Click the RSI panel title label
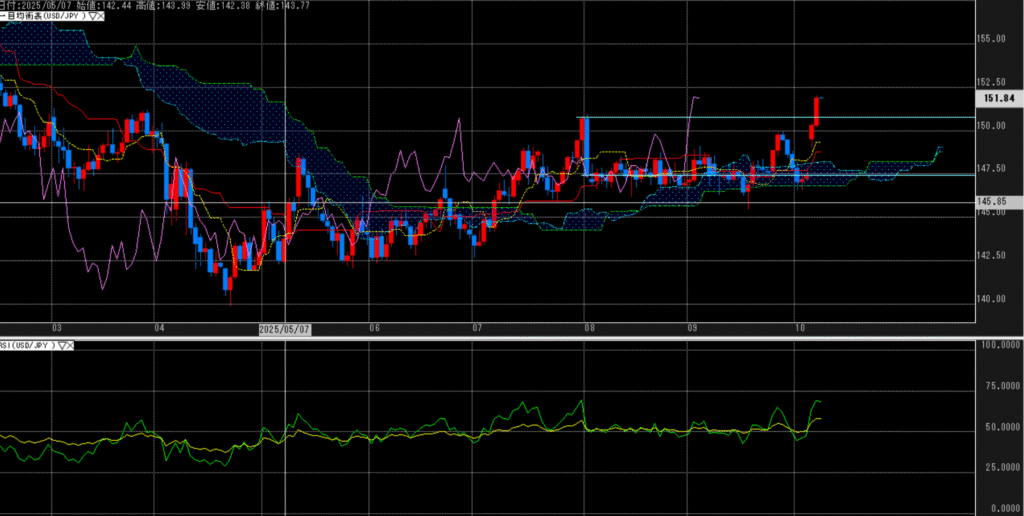This screenshot has height=516, width=1024. tap(27, 345)
